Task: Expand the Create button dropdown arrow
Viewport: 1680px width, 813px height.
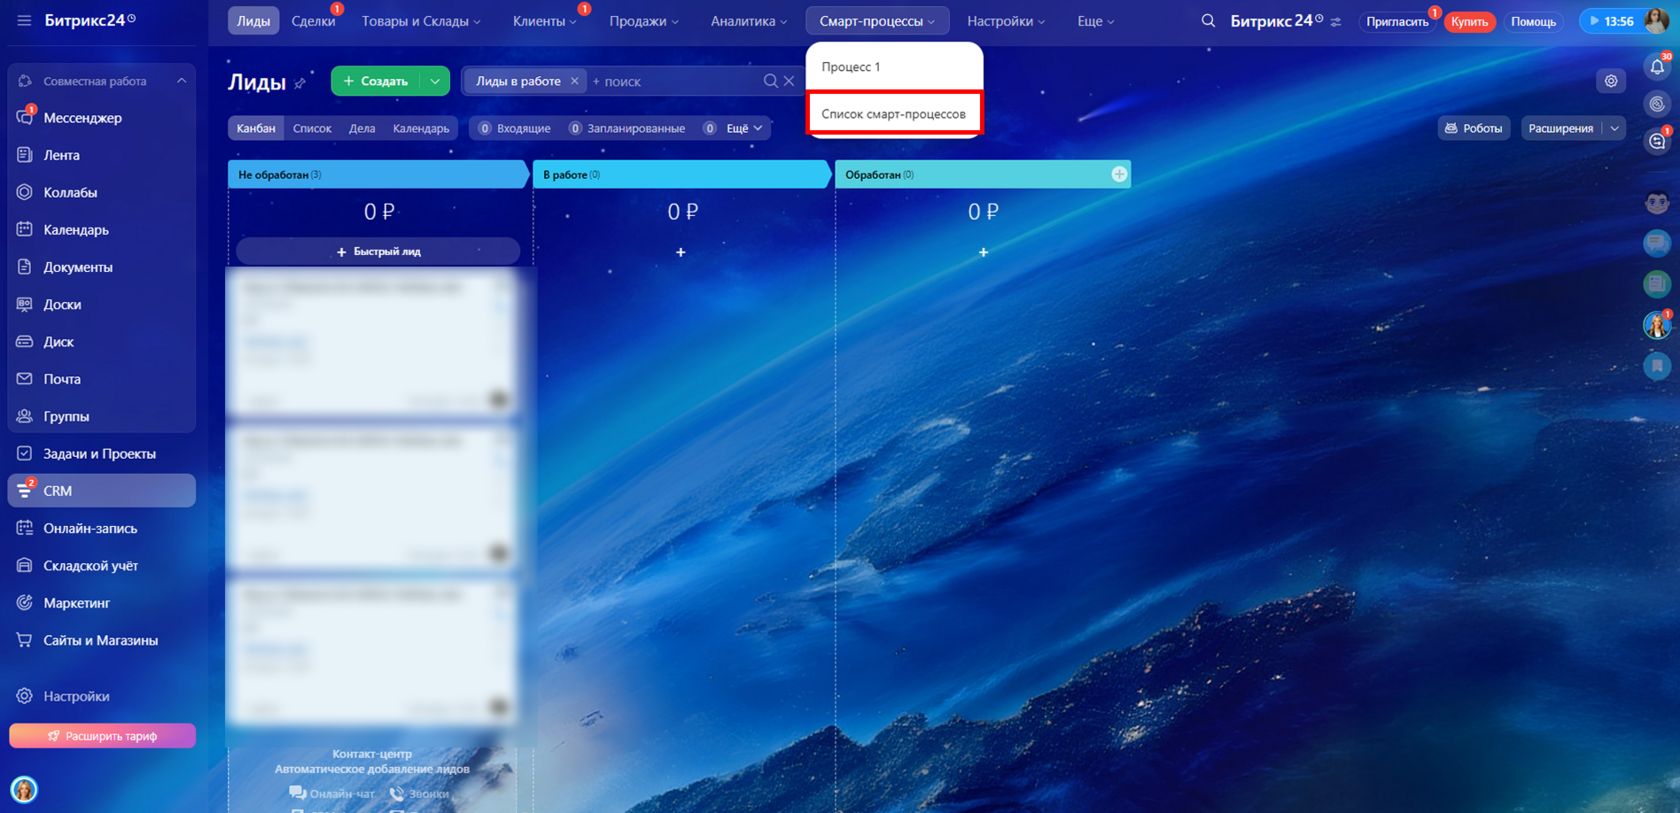Action: pyautogui.click(x=435, y=81)
